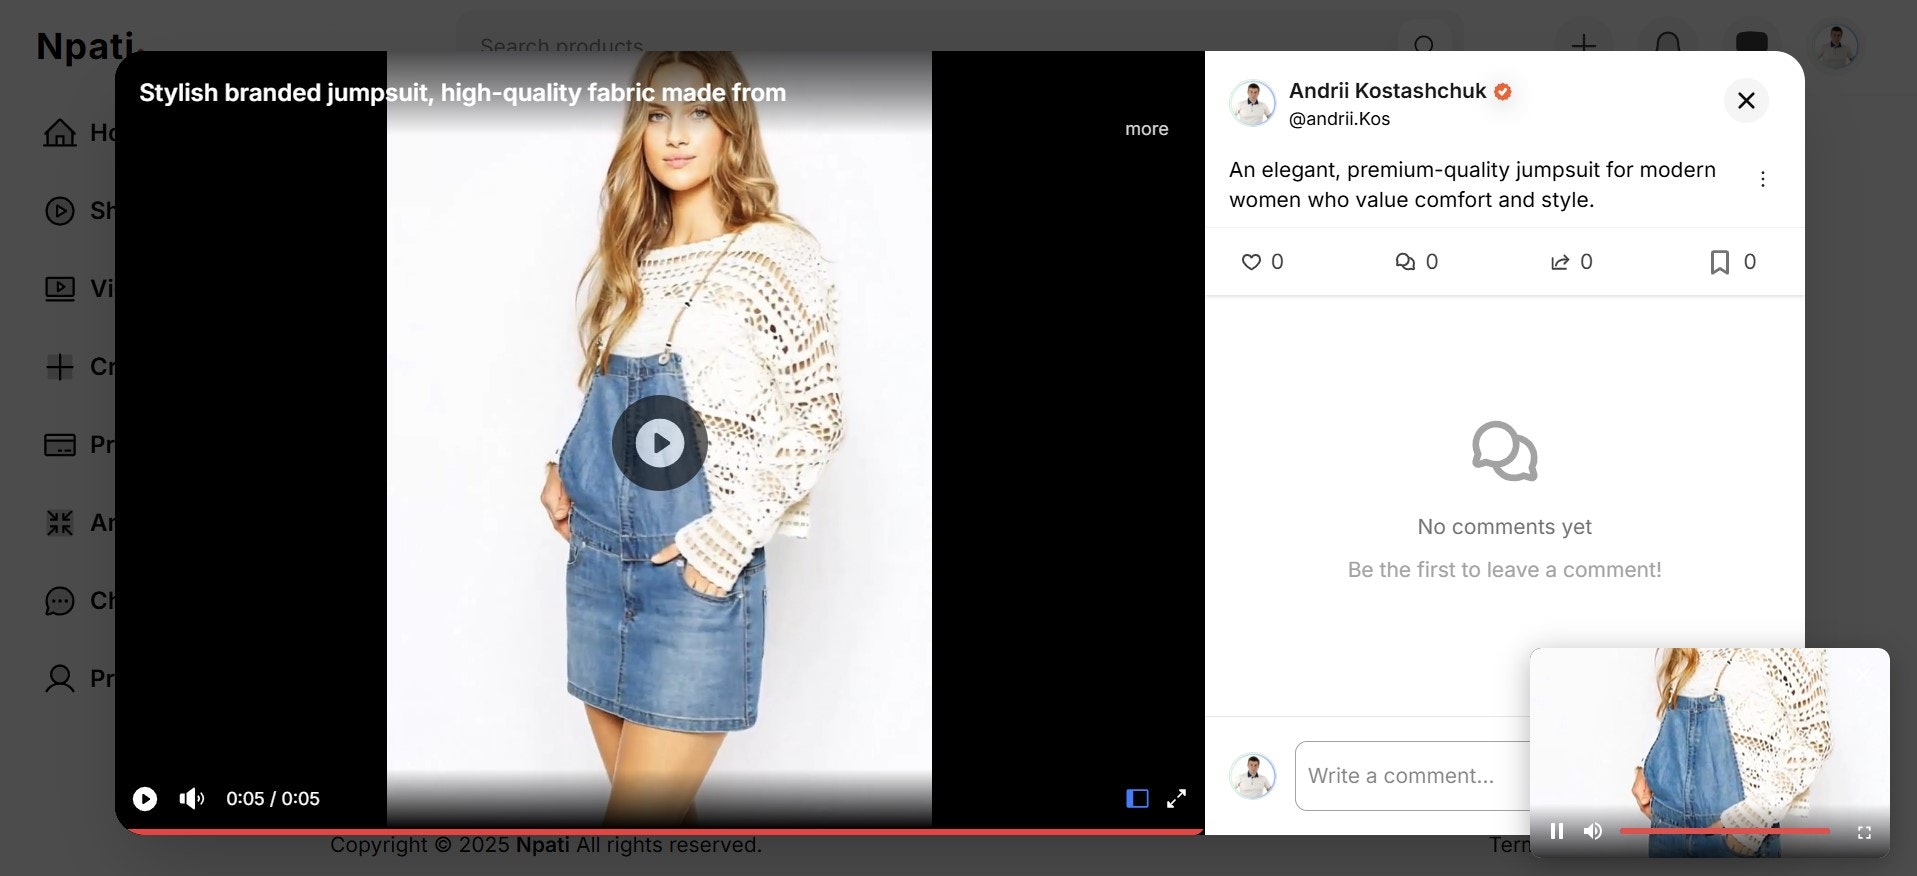Open the user avatar menu in top bar
This screenshot has height=876, width=1917.
click(x=1836, y=46)
